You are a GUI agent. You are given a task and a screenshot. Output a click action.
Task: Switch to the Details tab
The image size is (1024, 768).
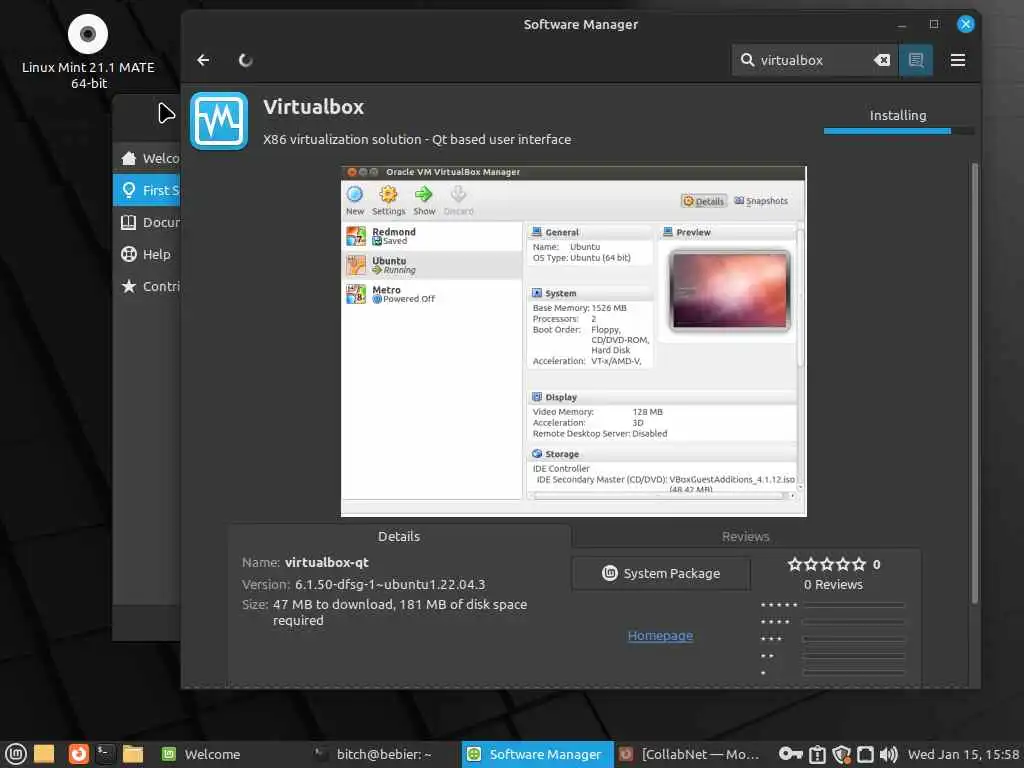pyautogui.click(x=398, y=536)
